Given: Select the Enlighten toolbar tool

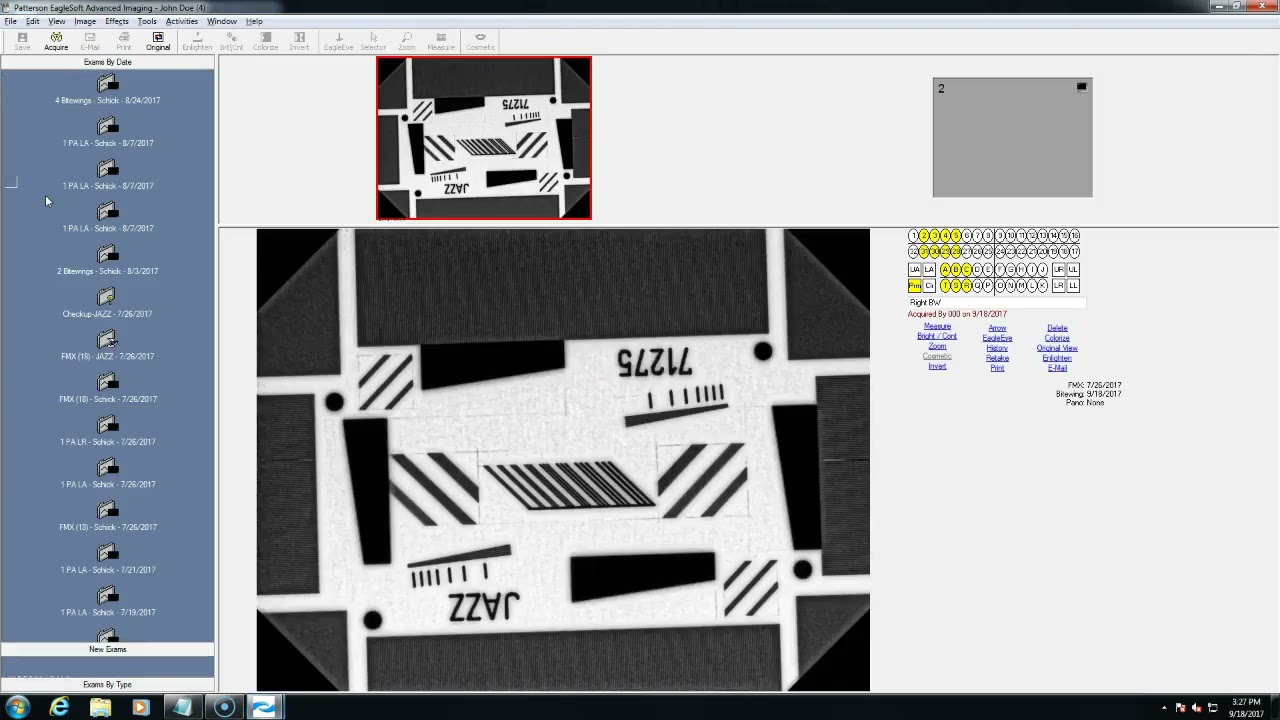Looking at the screenshot, I should coord(197,41).
